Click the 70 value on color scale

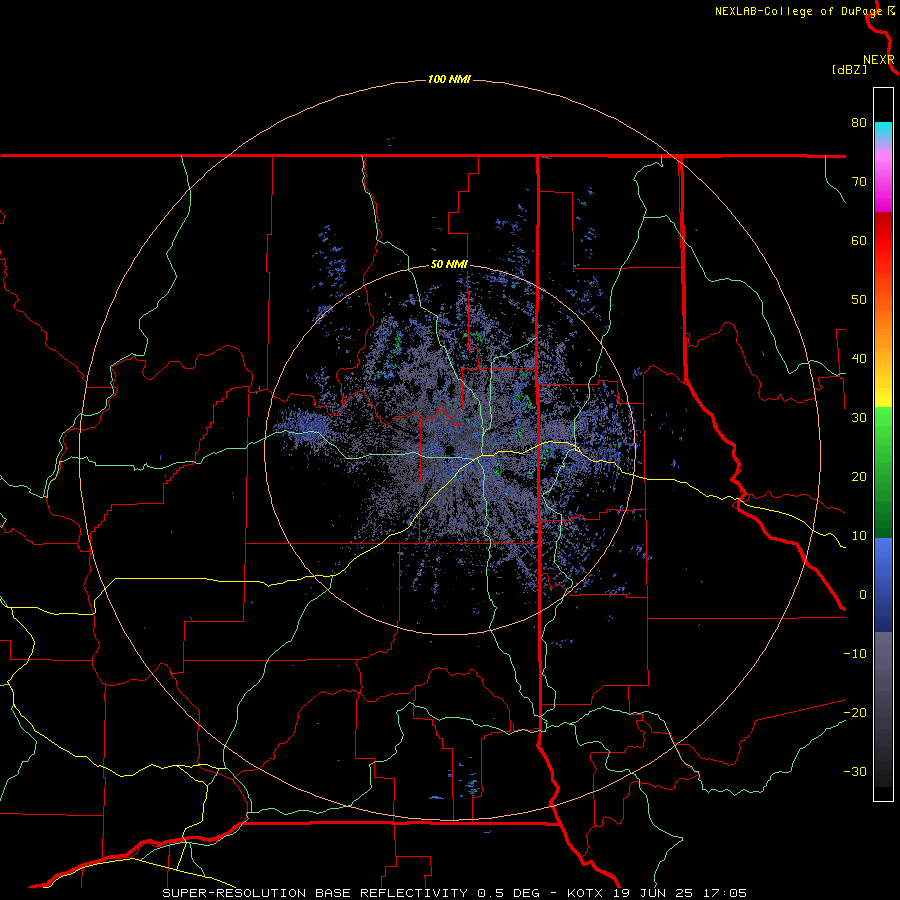tap(859, 182)
